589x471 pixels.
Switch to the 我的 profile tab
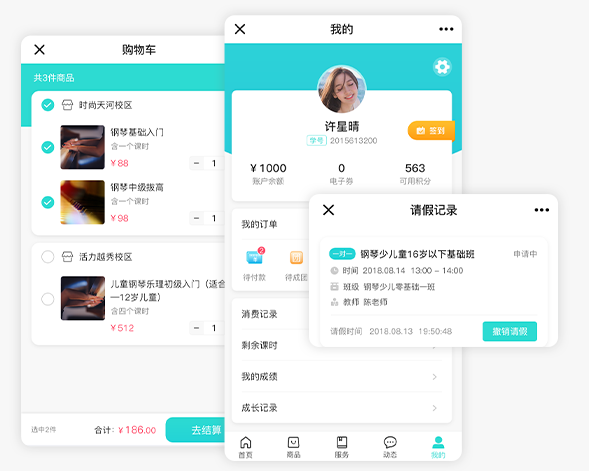coord(438,447)
